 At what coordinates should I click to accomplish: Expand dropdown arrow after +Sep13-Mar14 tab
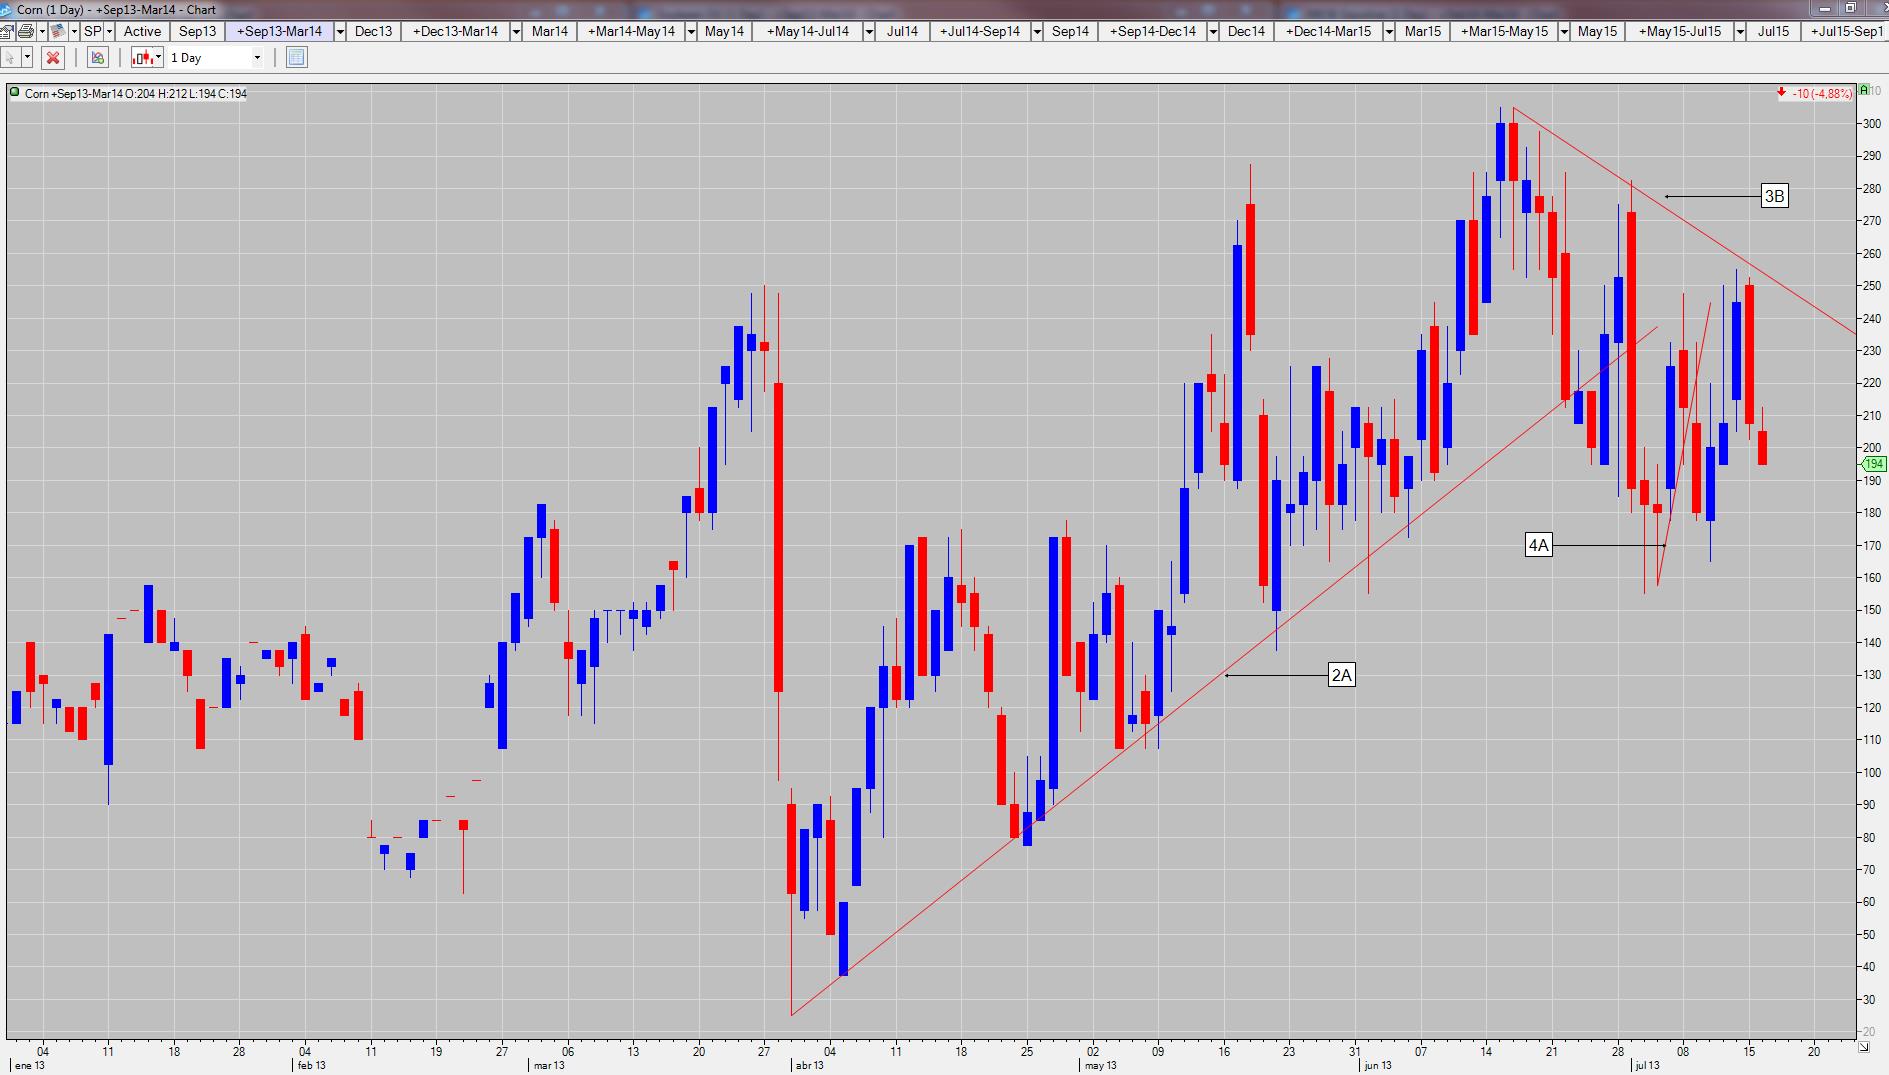(340, 31)
